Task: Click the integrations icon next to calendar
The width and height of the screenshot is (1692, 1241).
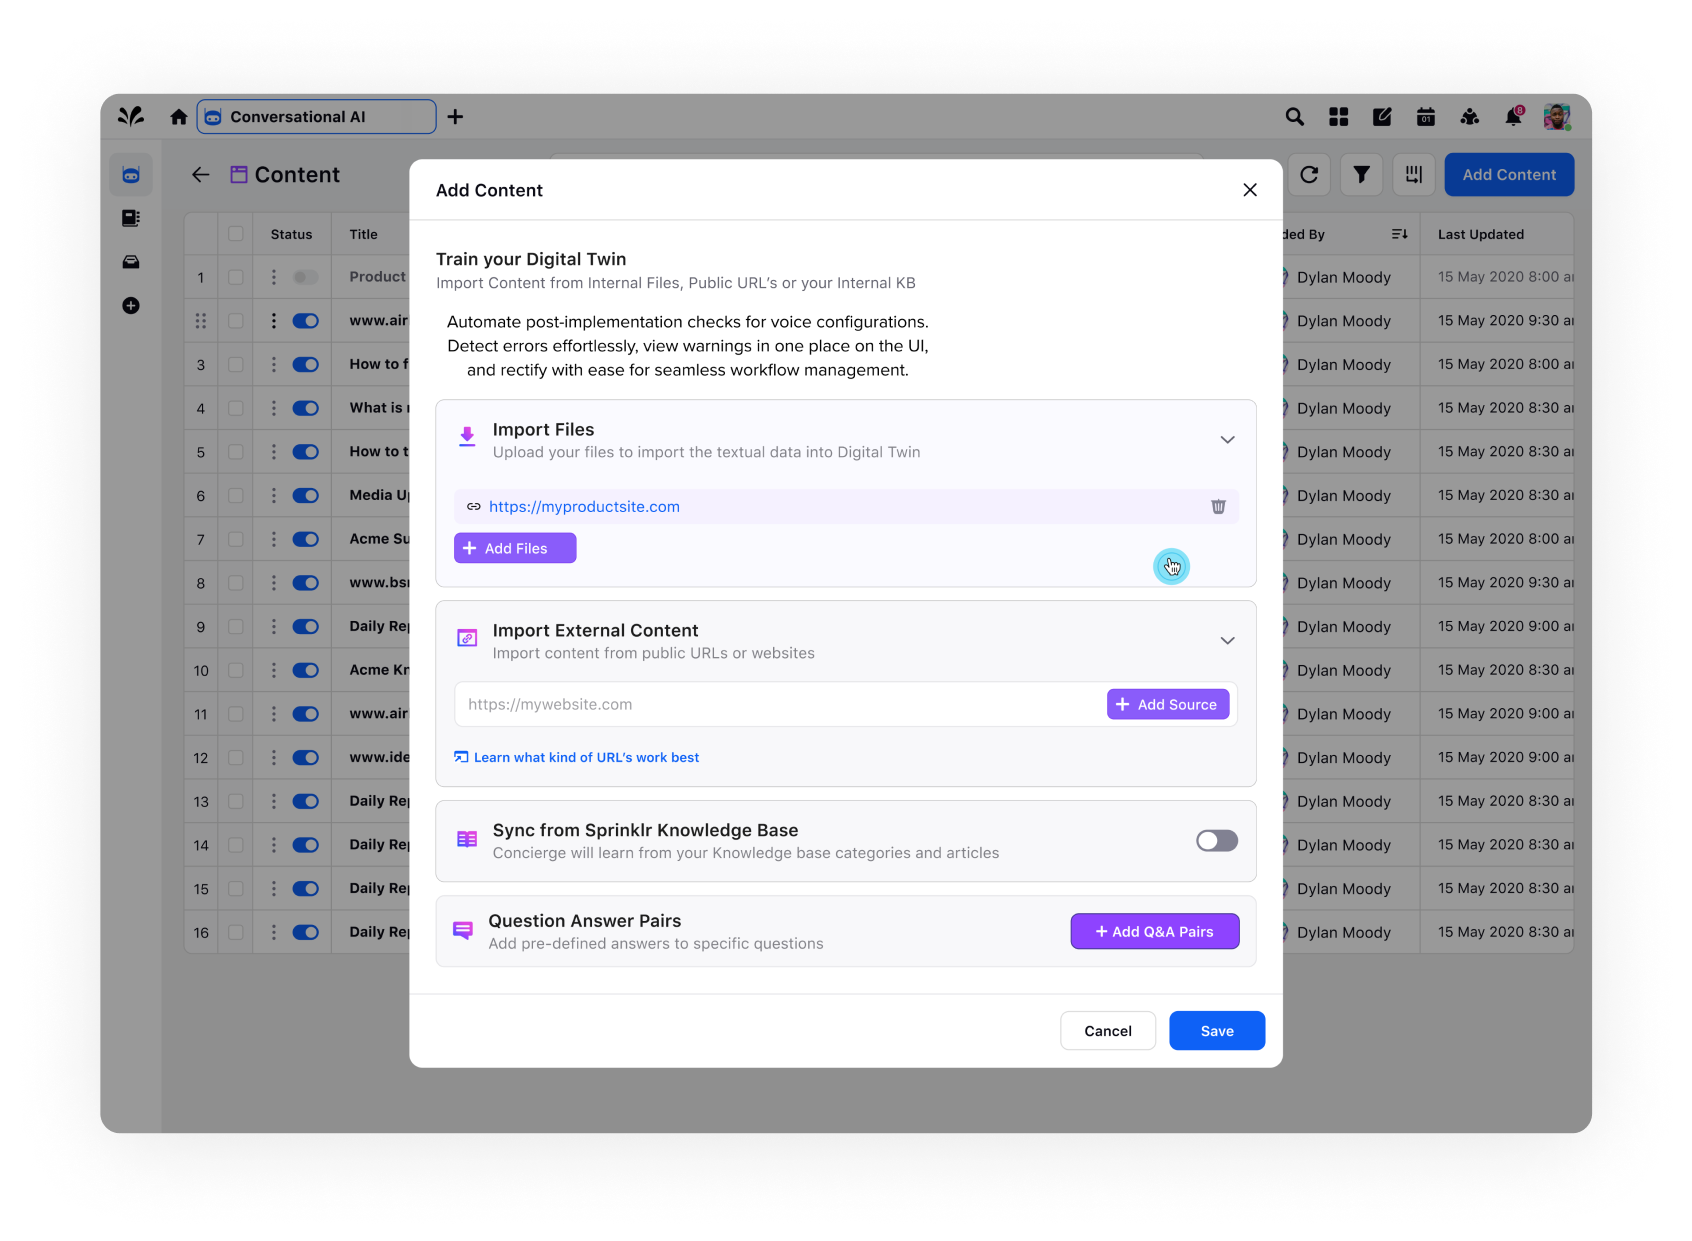Action: pos(1470,117)
